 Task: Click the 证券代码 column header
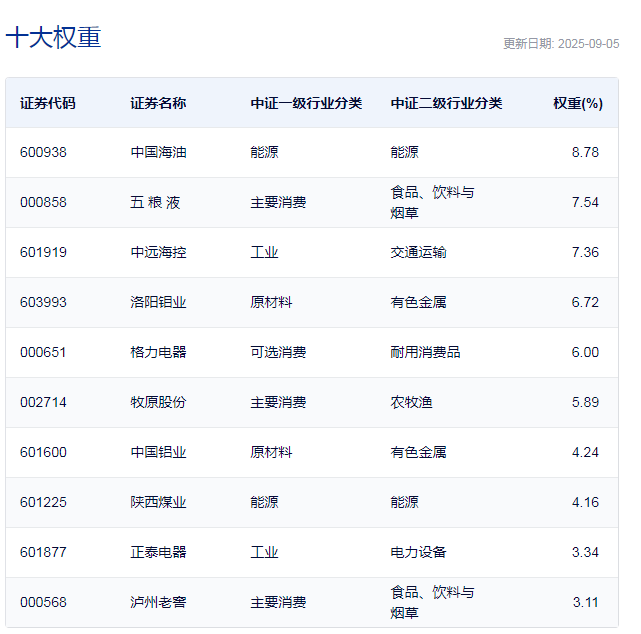pos(48,103)
